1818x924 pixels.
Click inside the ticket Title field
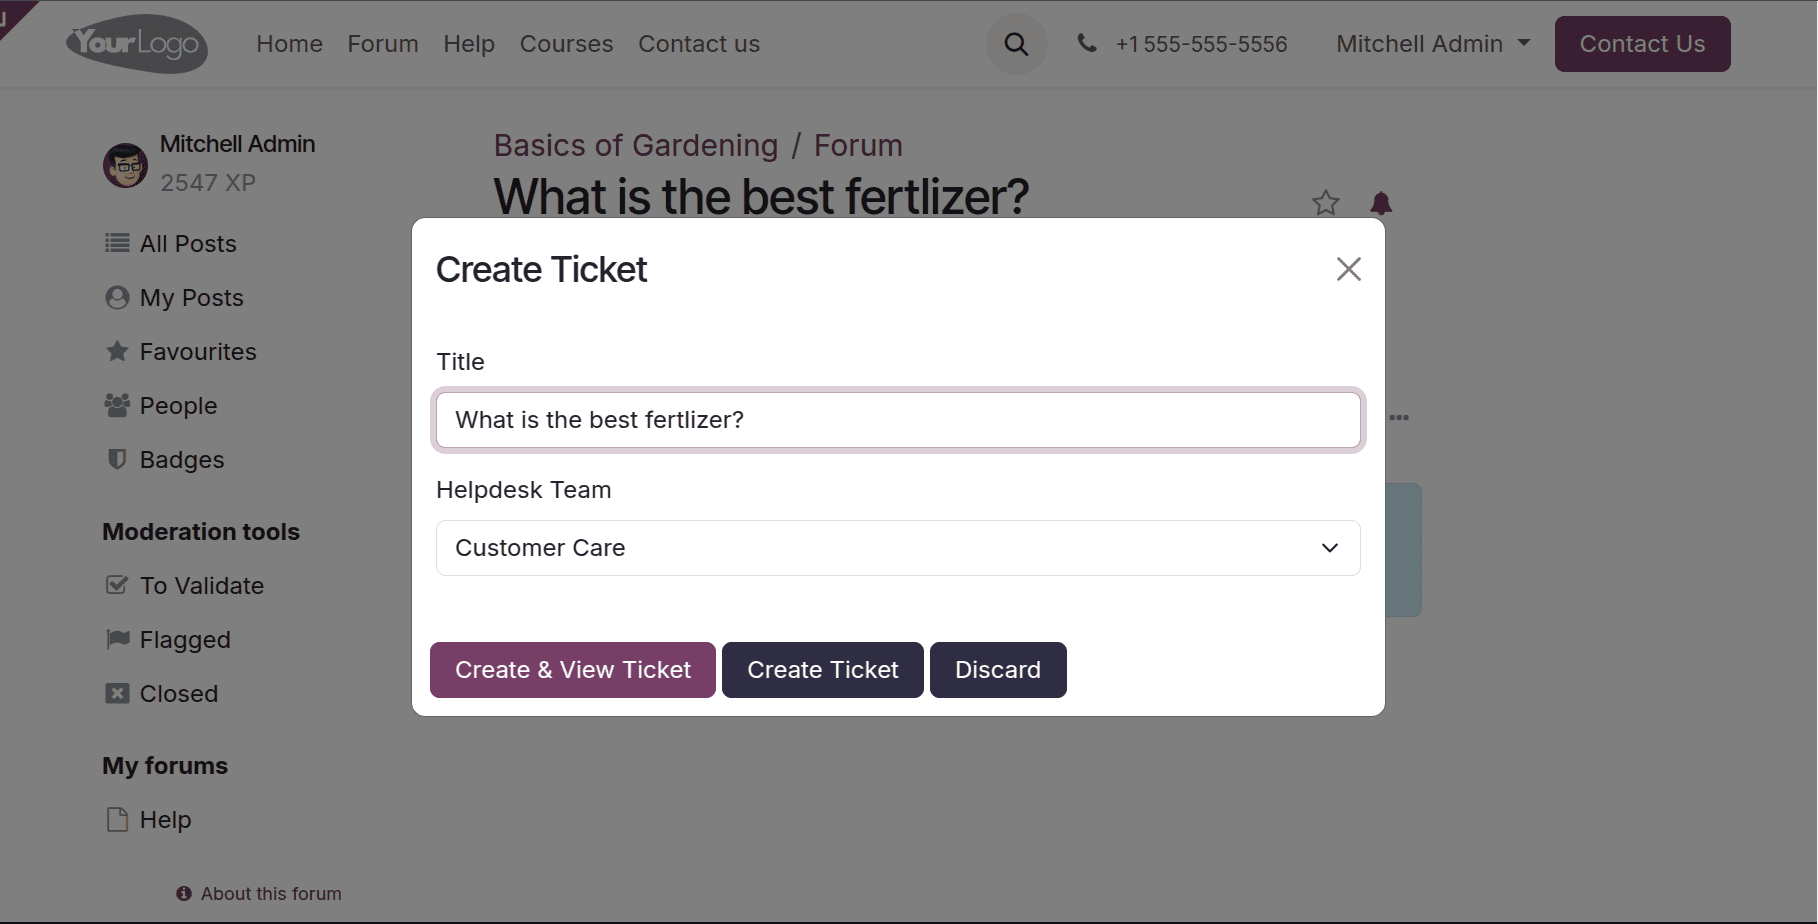pos(897,420)
